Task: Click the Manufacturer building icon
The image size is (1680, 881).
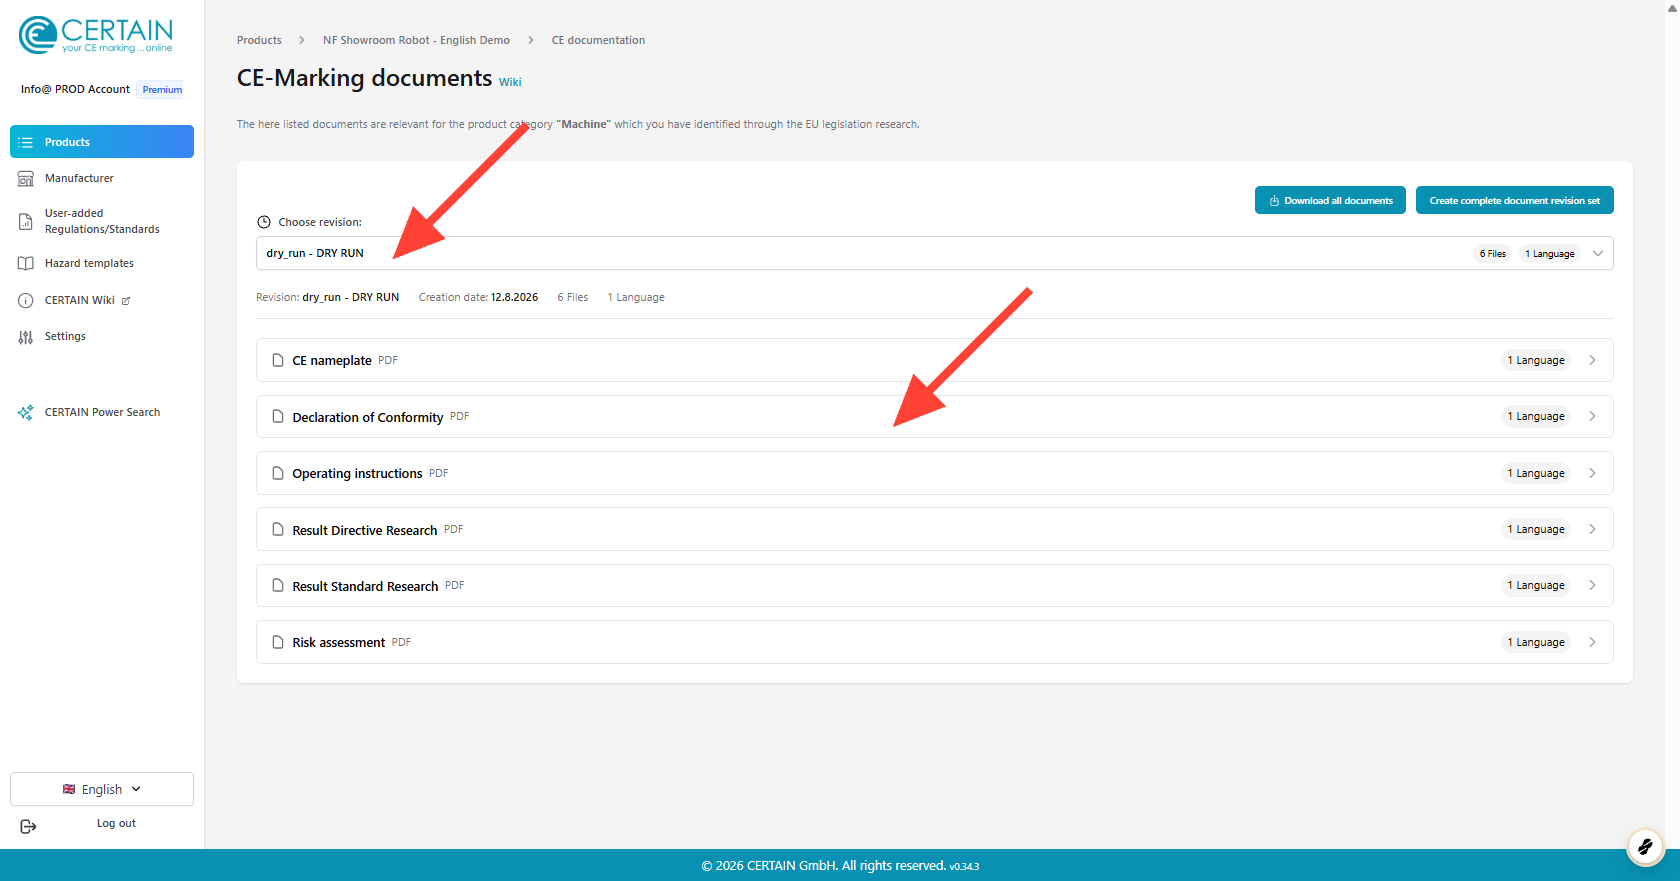Action: pos(26,179)
